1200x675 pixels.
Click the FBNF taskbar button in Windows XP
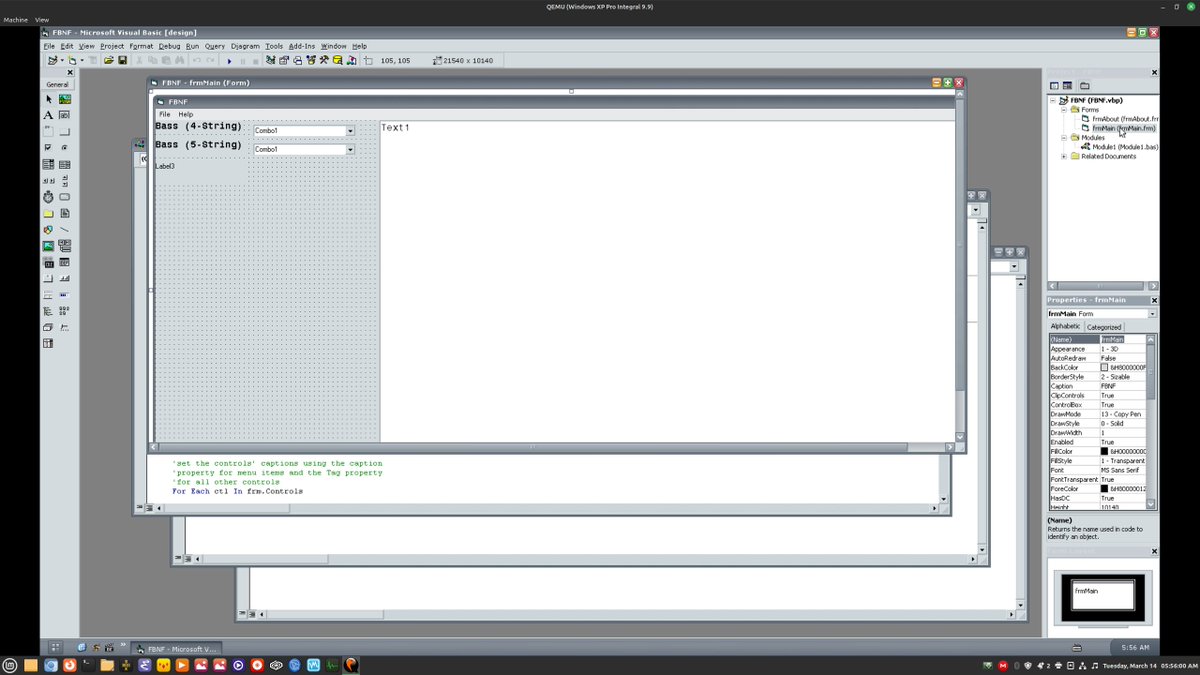[177, 649]
